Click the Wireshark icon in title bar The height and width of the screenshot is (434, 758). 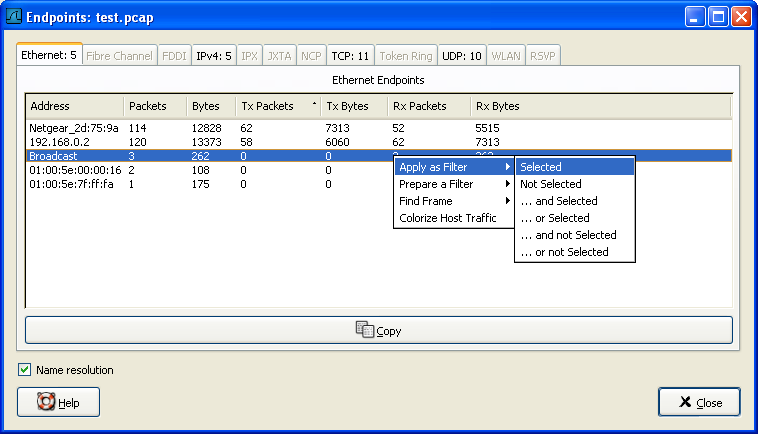[15, 17]
